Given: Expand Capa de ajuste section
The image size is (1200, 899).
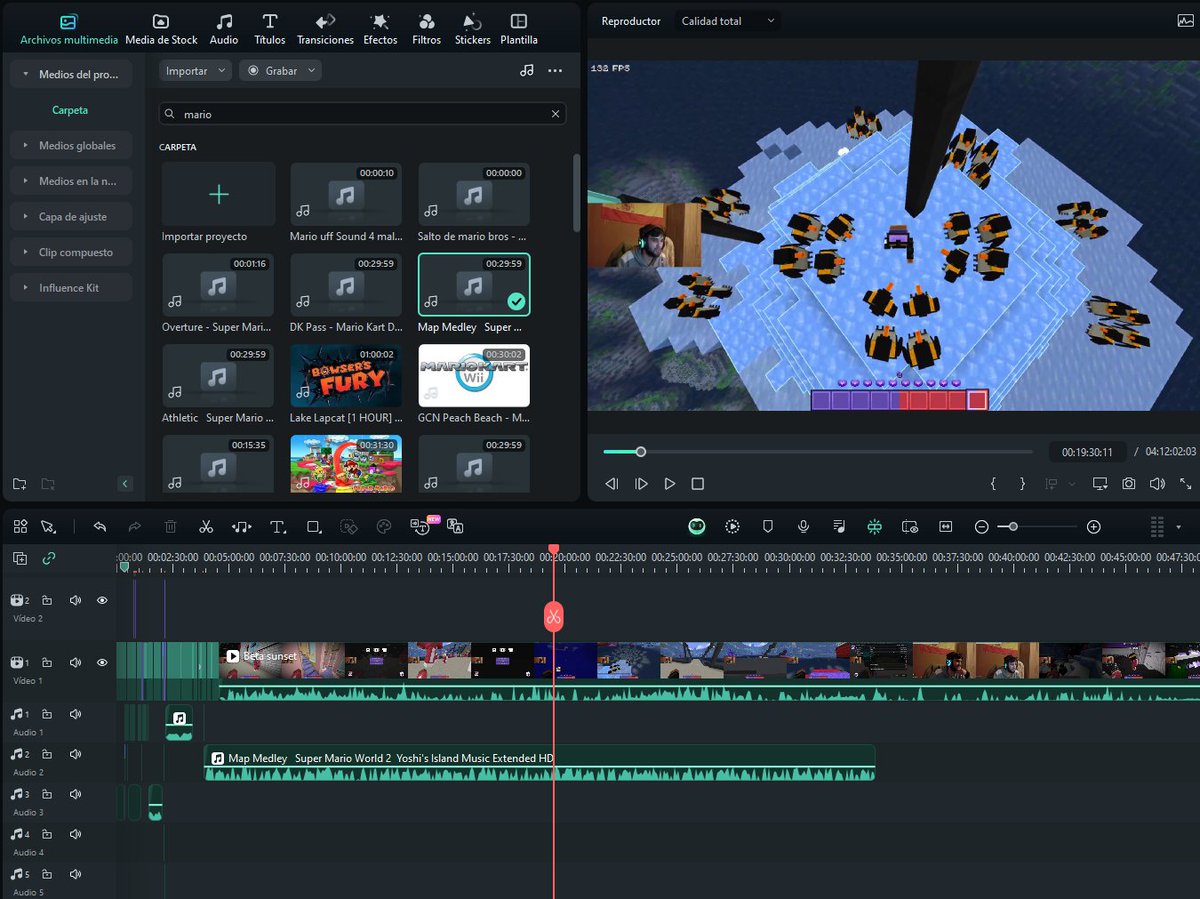Looking at the screenshot, I should pos(70,216).
